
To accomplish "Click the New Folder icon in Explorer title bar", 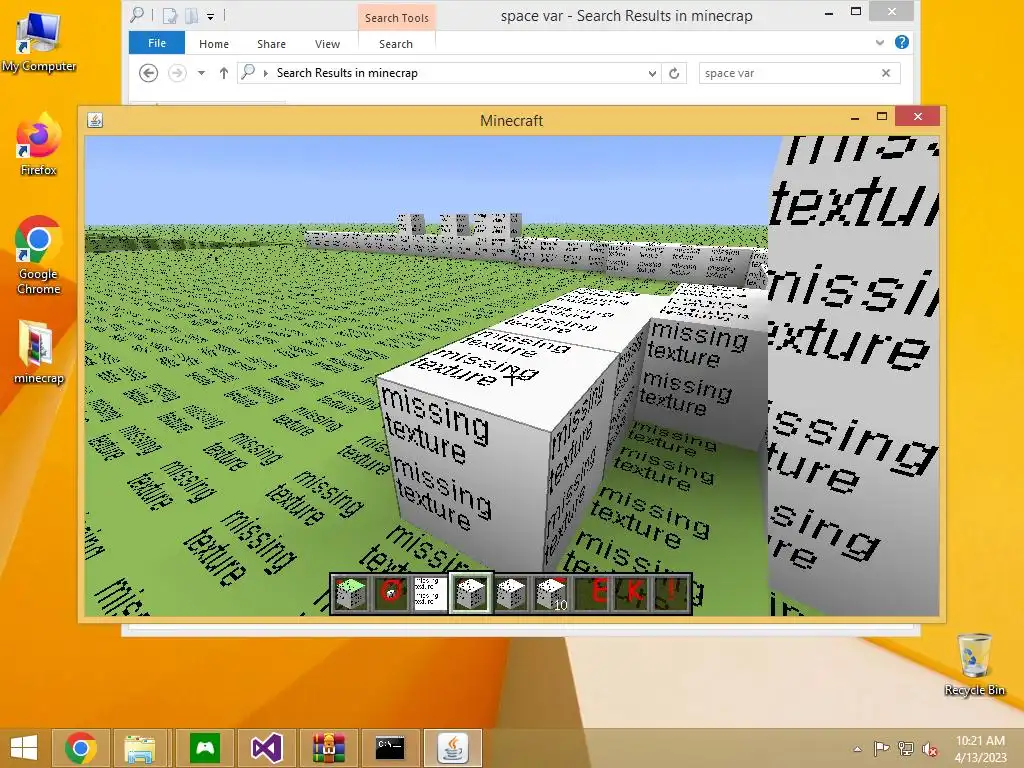I will (191, 15).
